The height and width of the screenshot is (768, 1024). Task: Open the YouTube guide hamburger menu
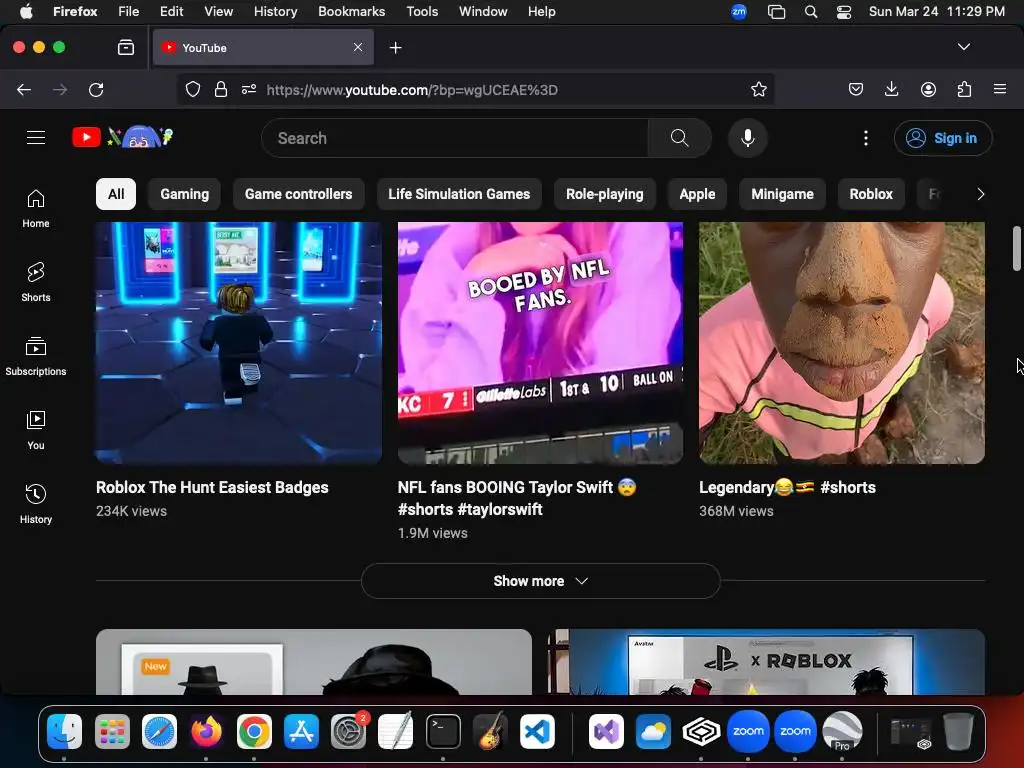click(36, 138)
